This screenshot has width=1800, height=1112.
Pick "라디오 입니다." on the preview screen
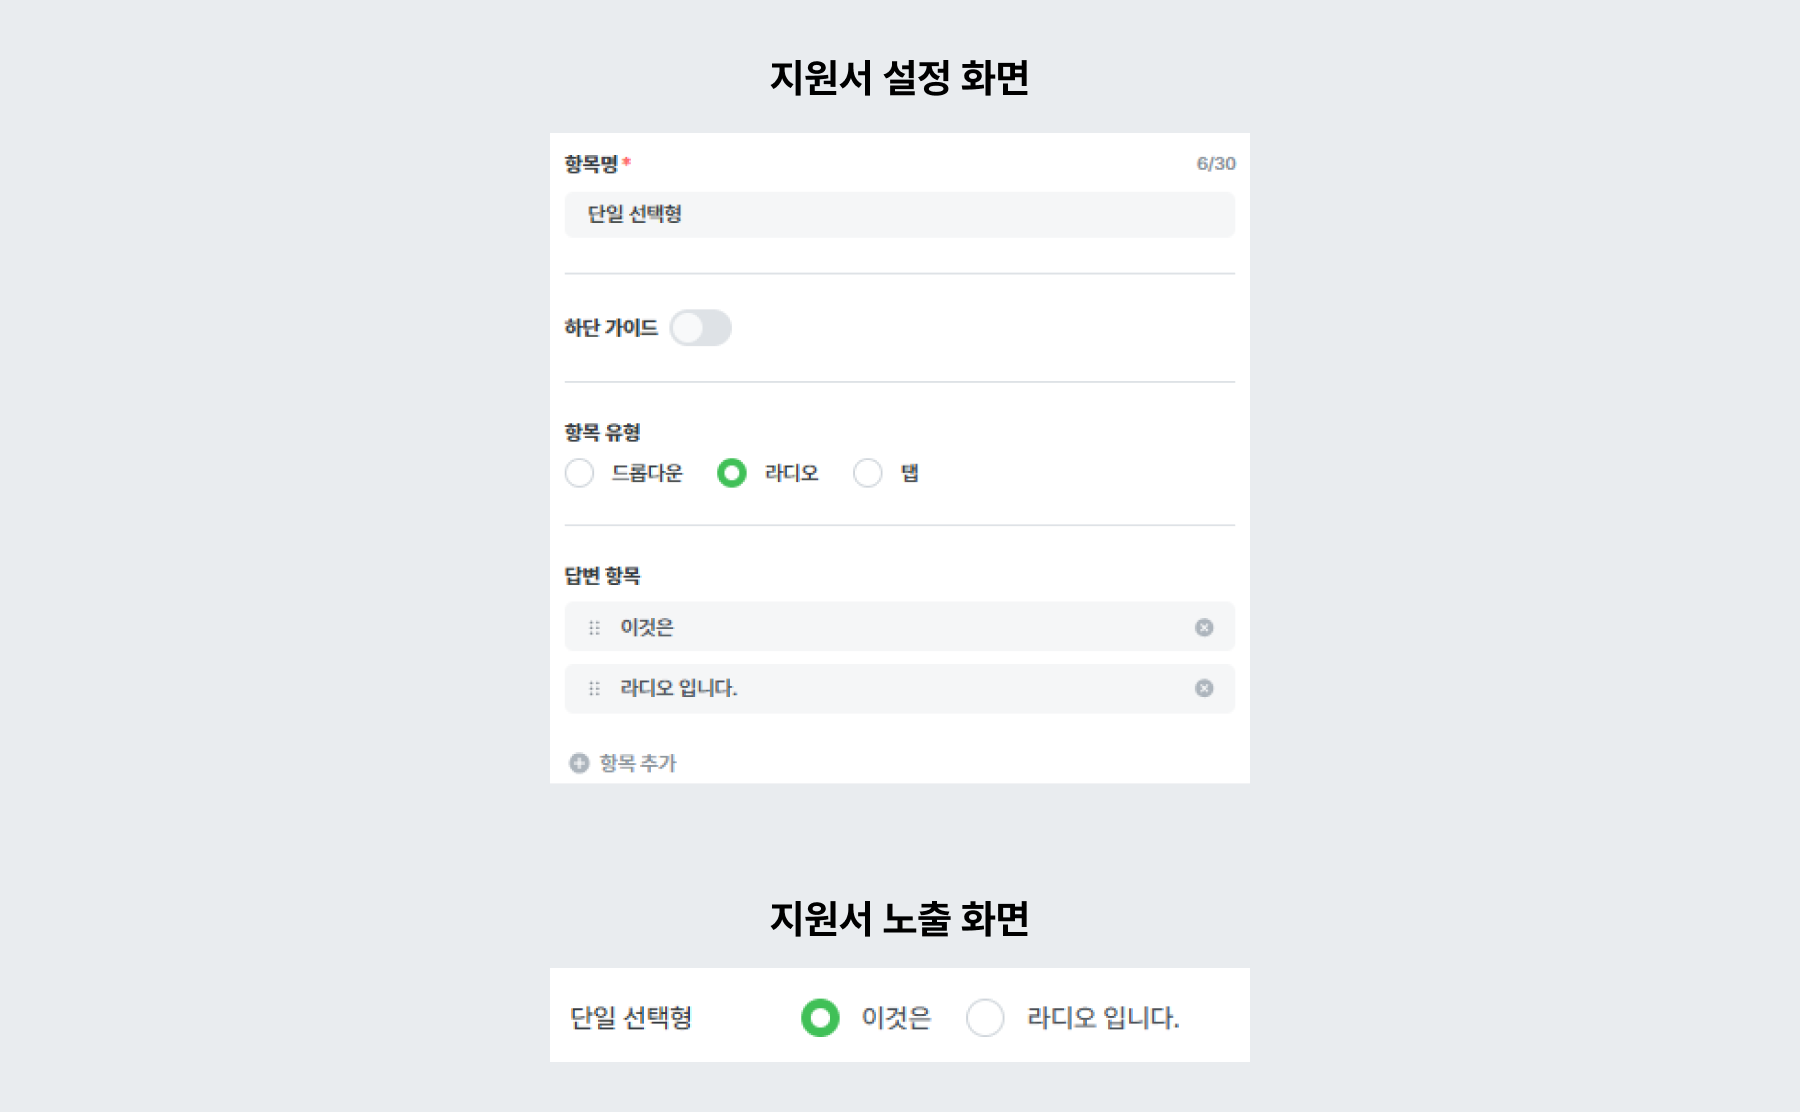pyautogui.click(x=986, y=1019)
